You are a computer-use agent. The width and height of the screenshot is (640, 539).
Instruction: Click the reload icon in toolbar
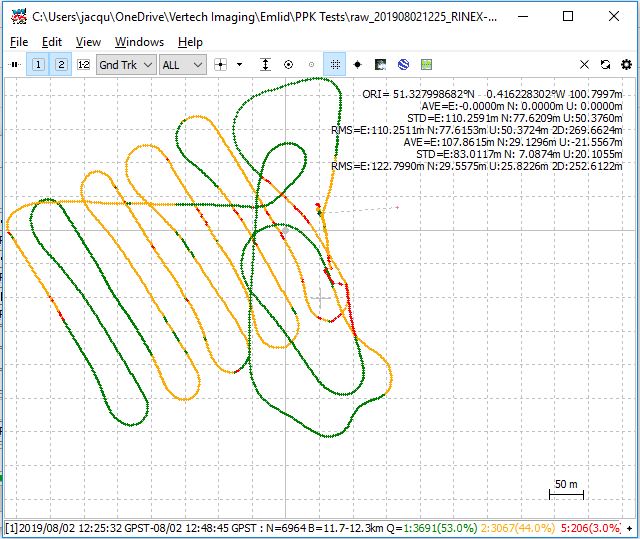605,64
